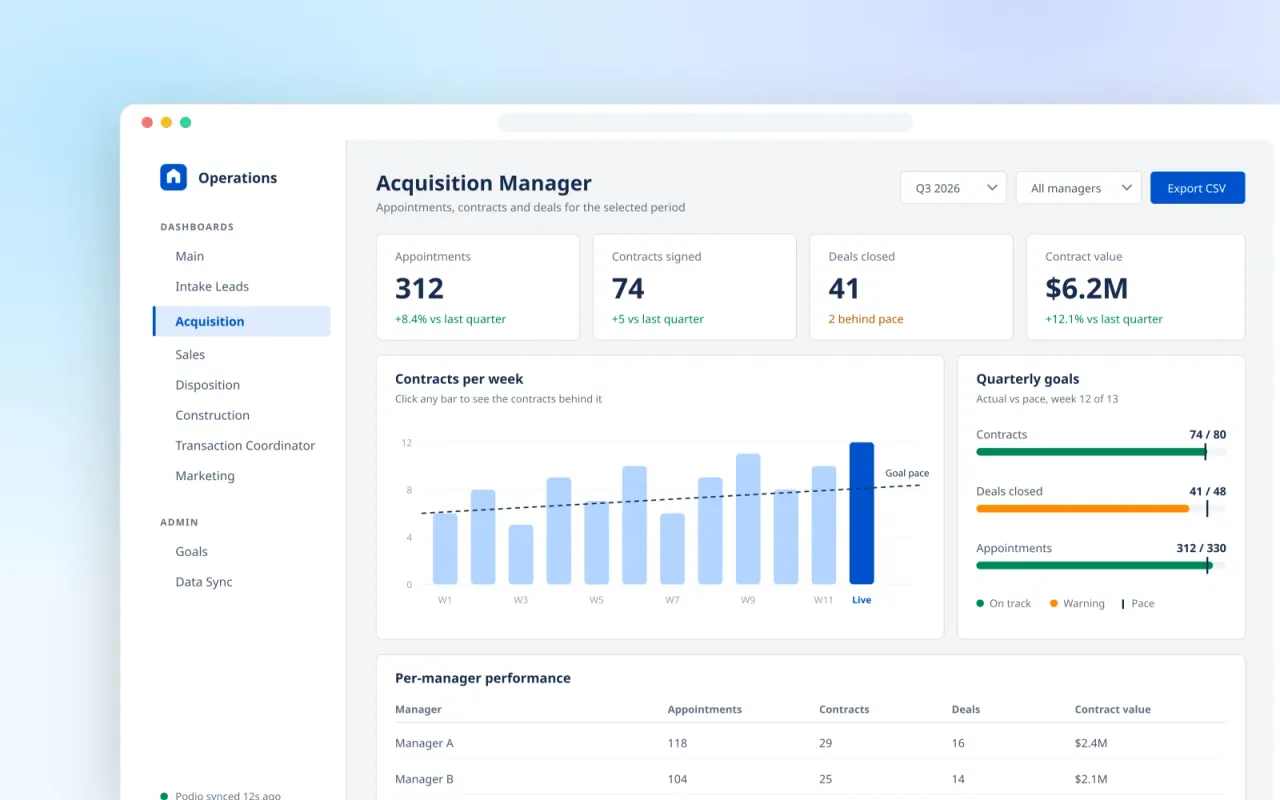Navigate to Disposition dashboard
The image size is (1280, 800).
pyautogui.click(x=208, y=385)
